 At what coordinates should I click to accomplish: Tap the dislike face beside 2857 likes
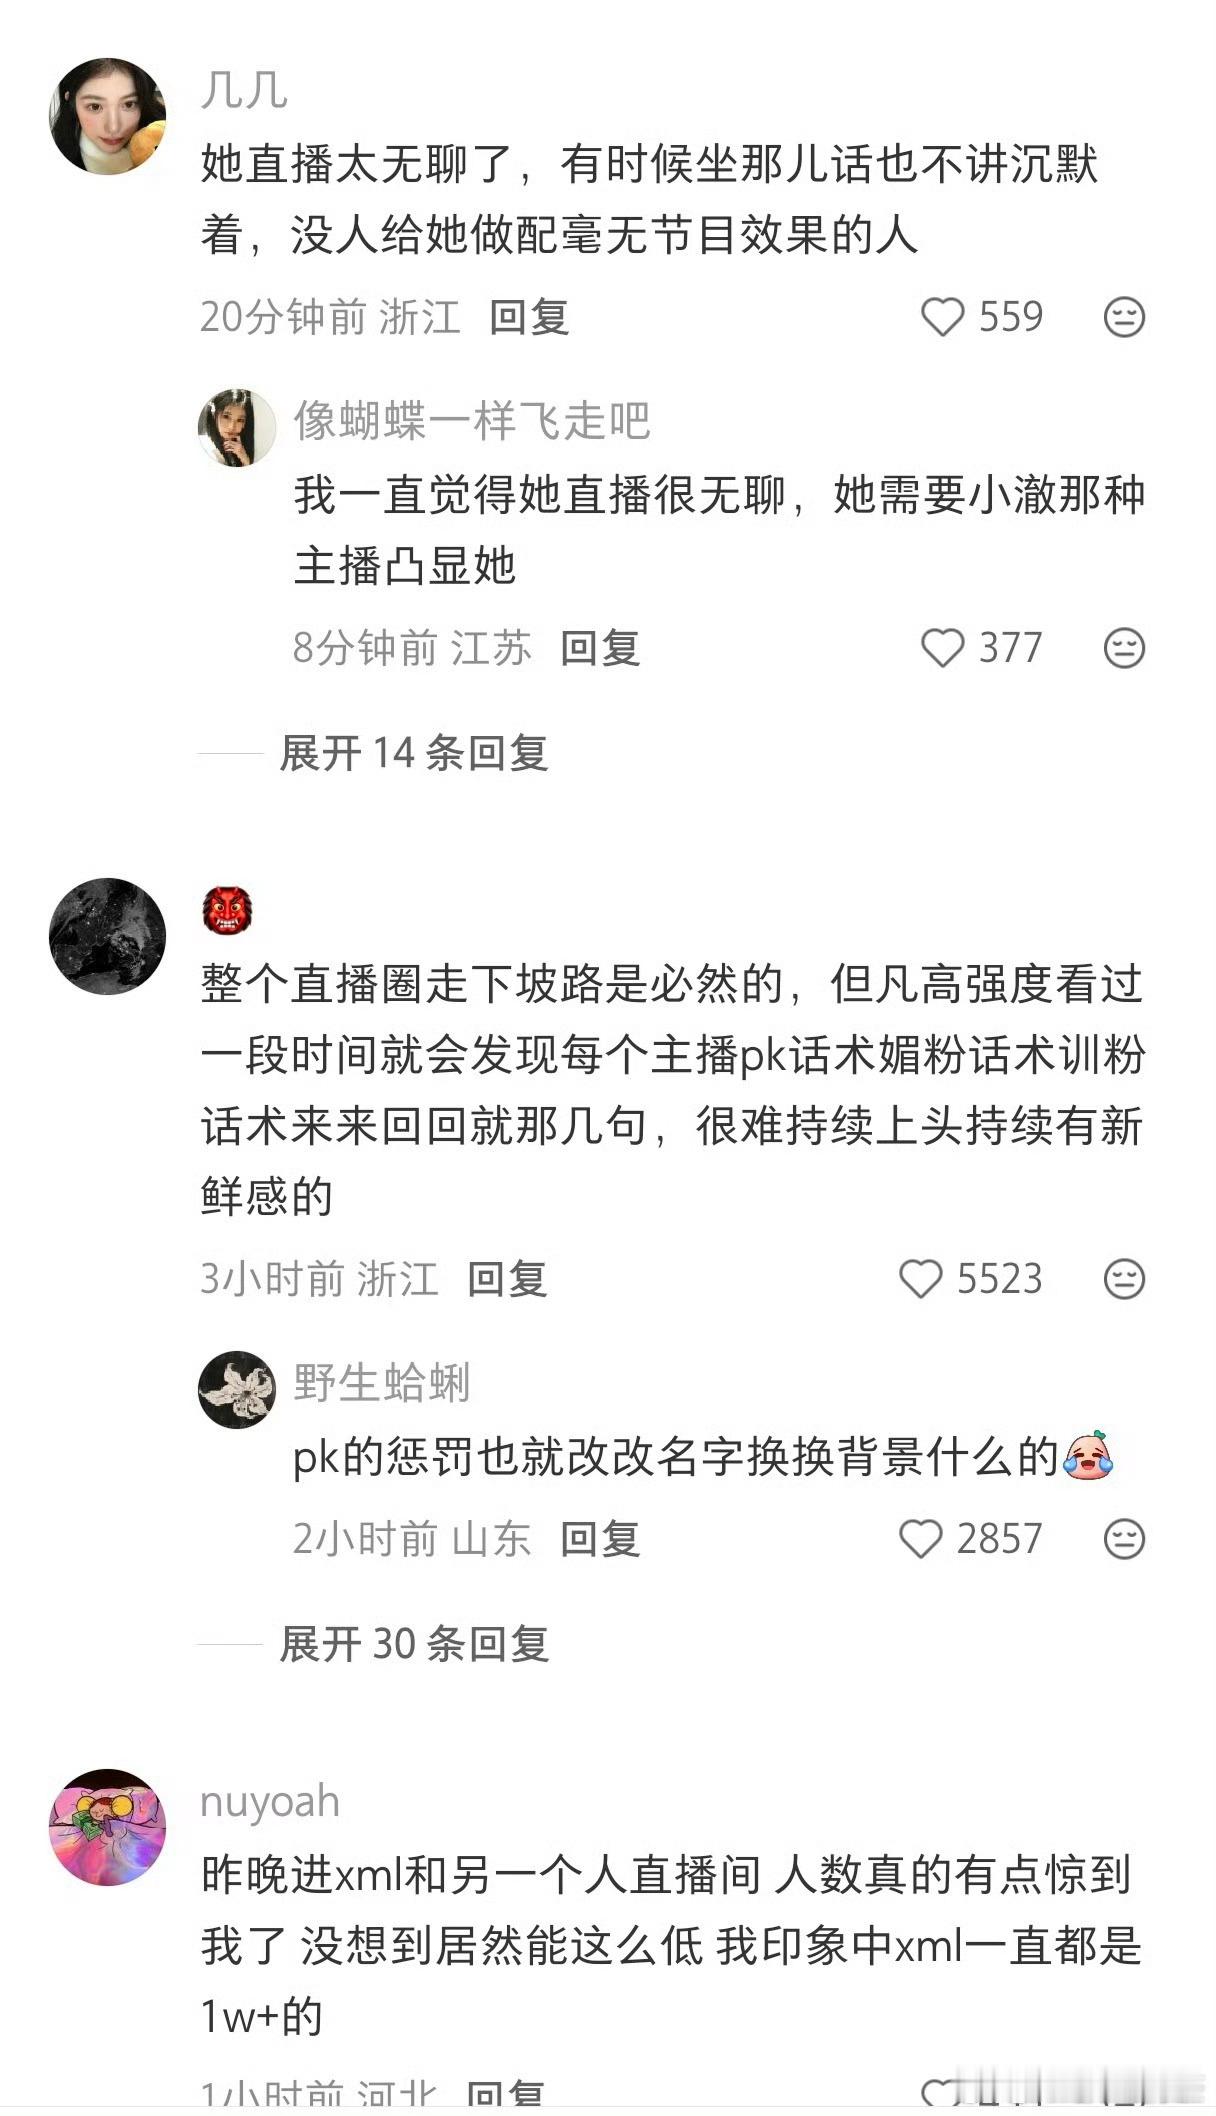[1124, 1539]
